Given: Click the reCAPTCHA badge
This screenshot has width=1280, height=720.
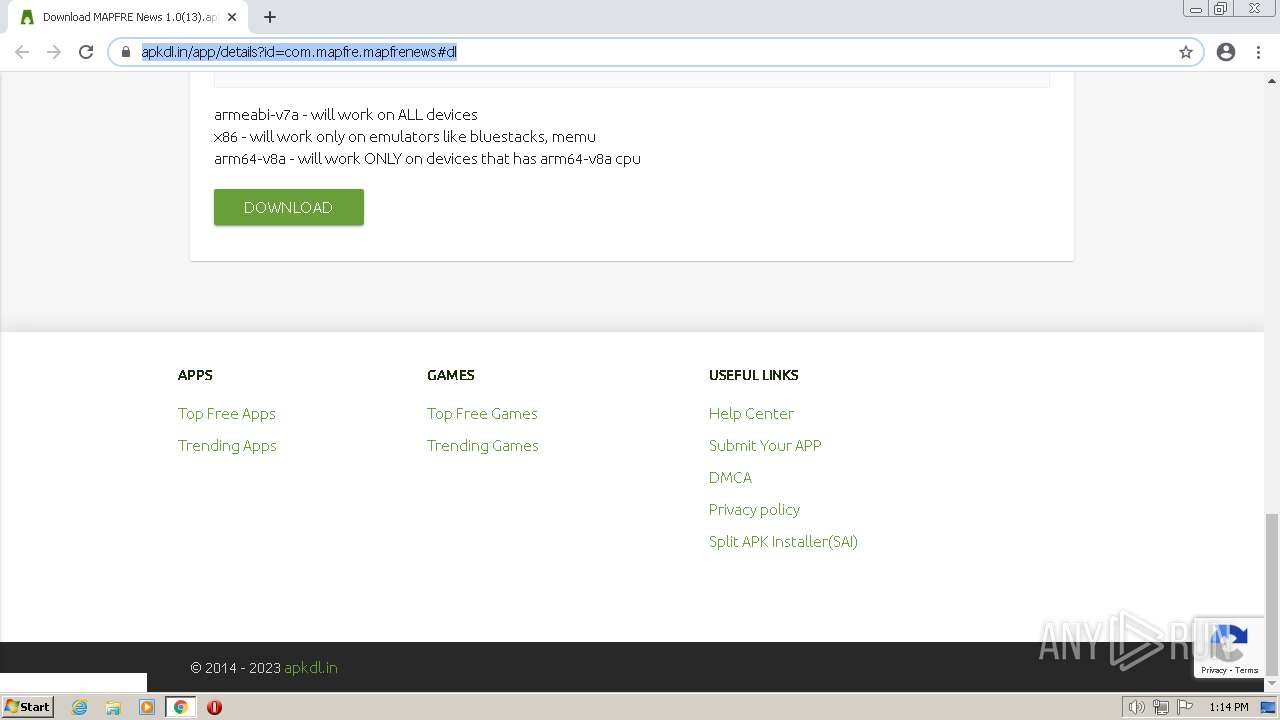Looking at the screenshot, I should click(x=1229, y=648).
